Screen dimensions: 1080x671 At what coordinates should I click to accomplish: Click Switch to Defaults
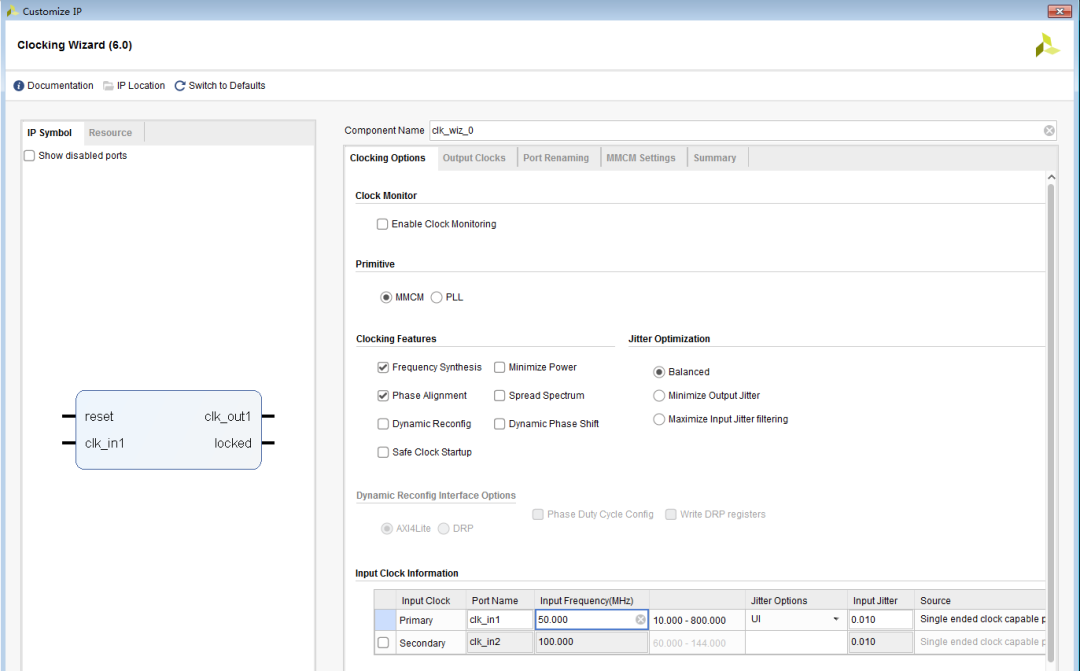click(x=227, y=85)
